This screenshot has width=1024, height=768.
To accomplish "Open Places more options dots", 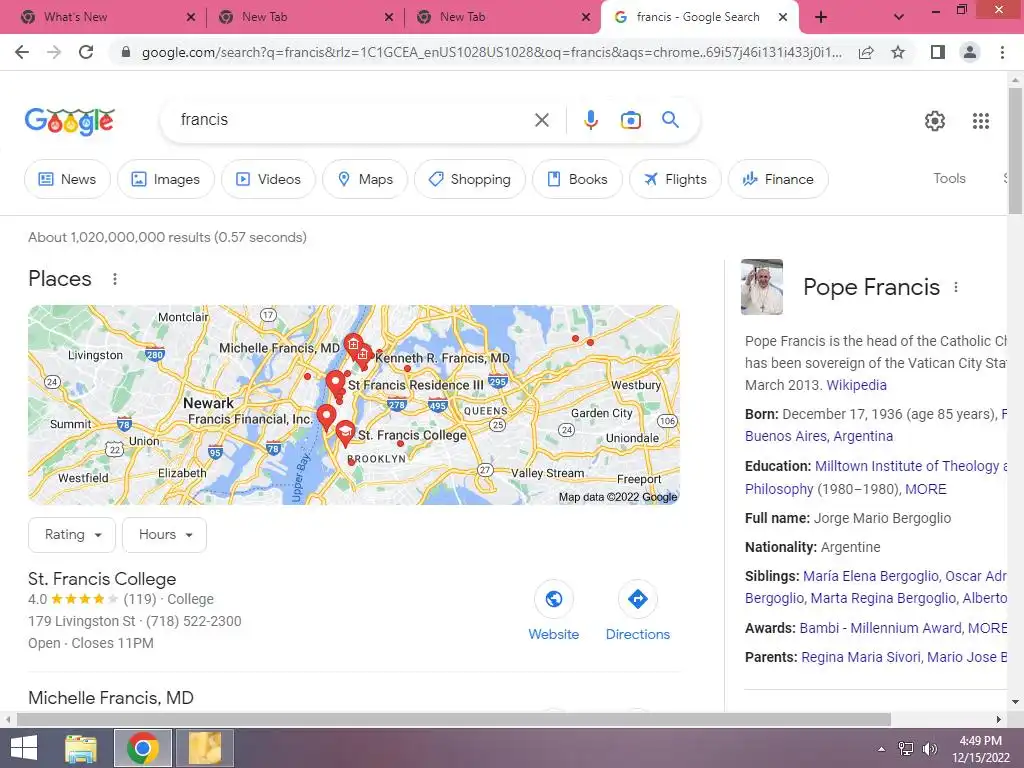I will pyautogui.click(x=115, y=279).
